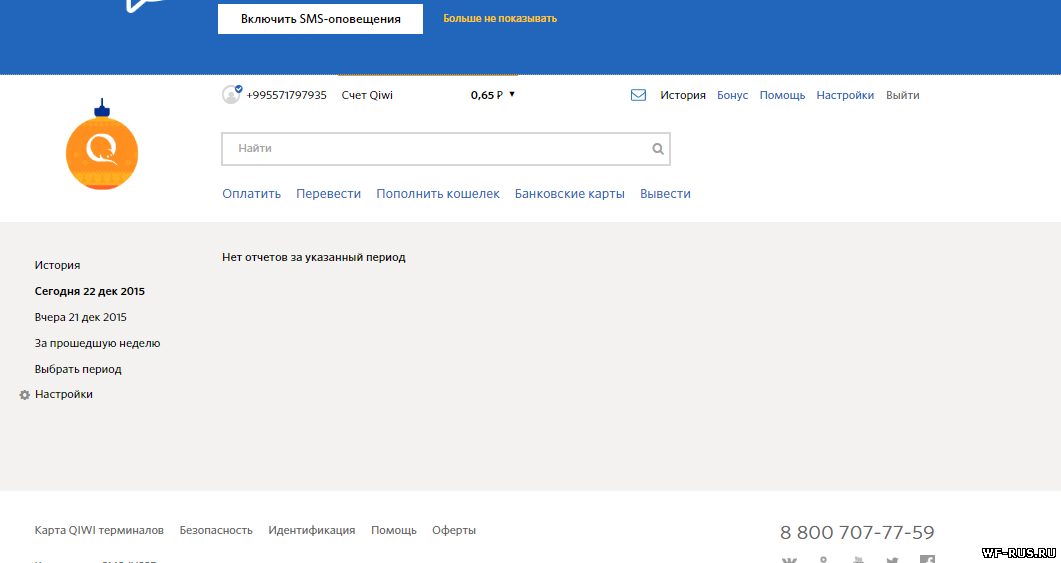Open the Twitter icon in footer
The height and width of the screenshot is (563, 1061).
[892, 560]
